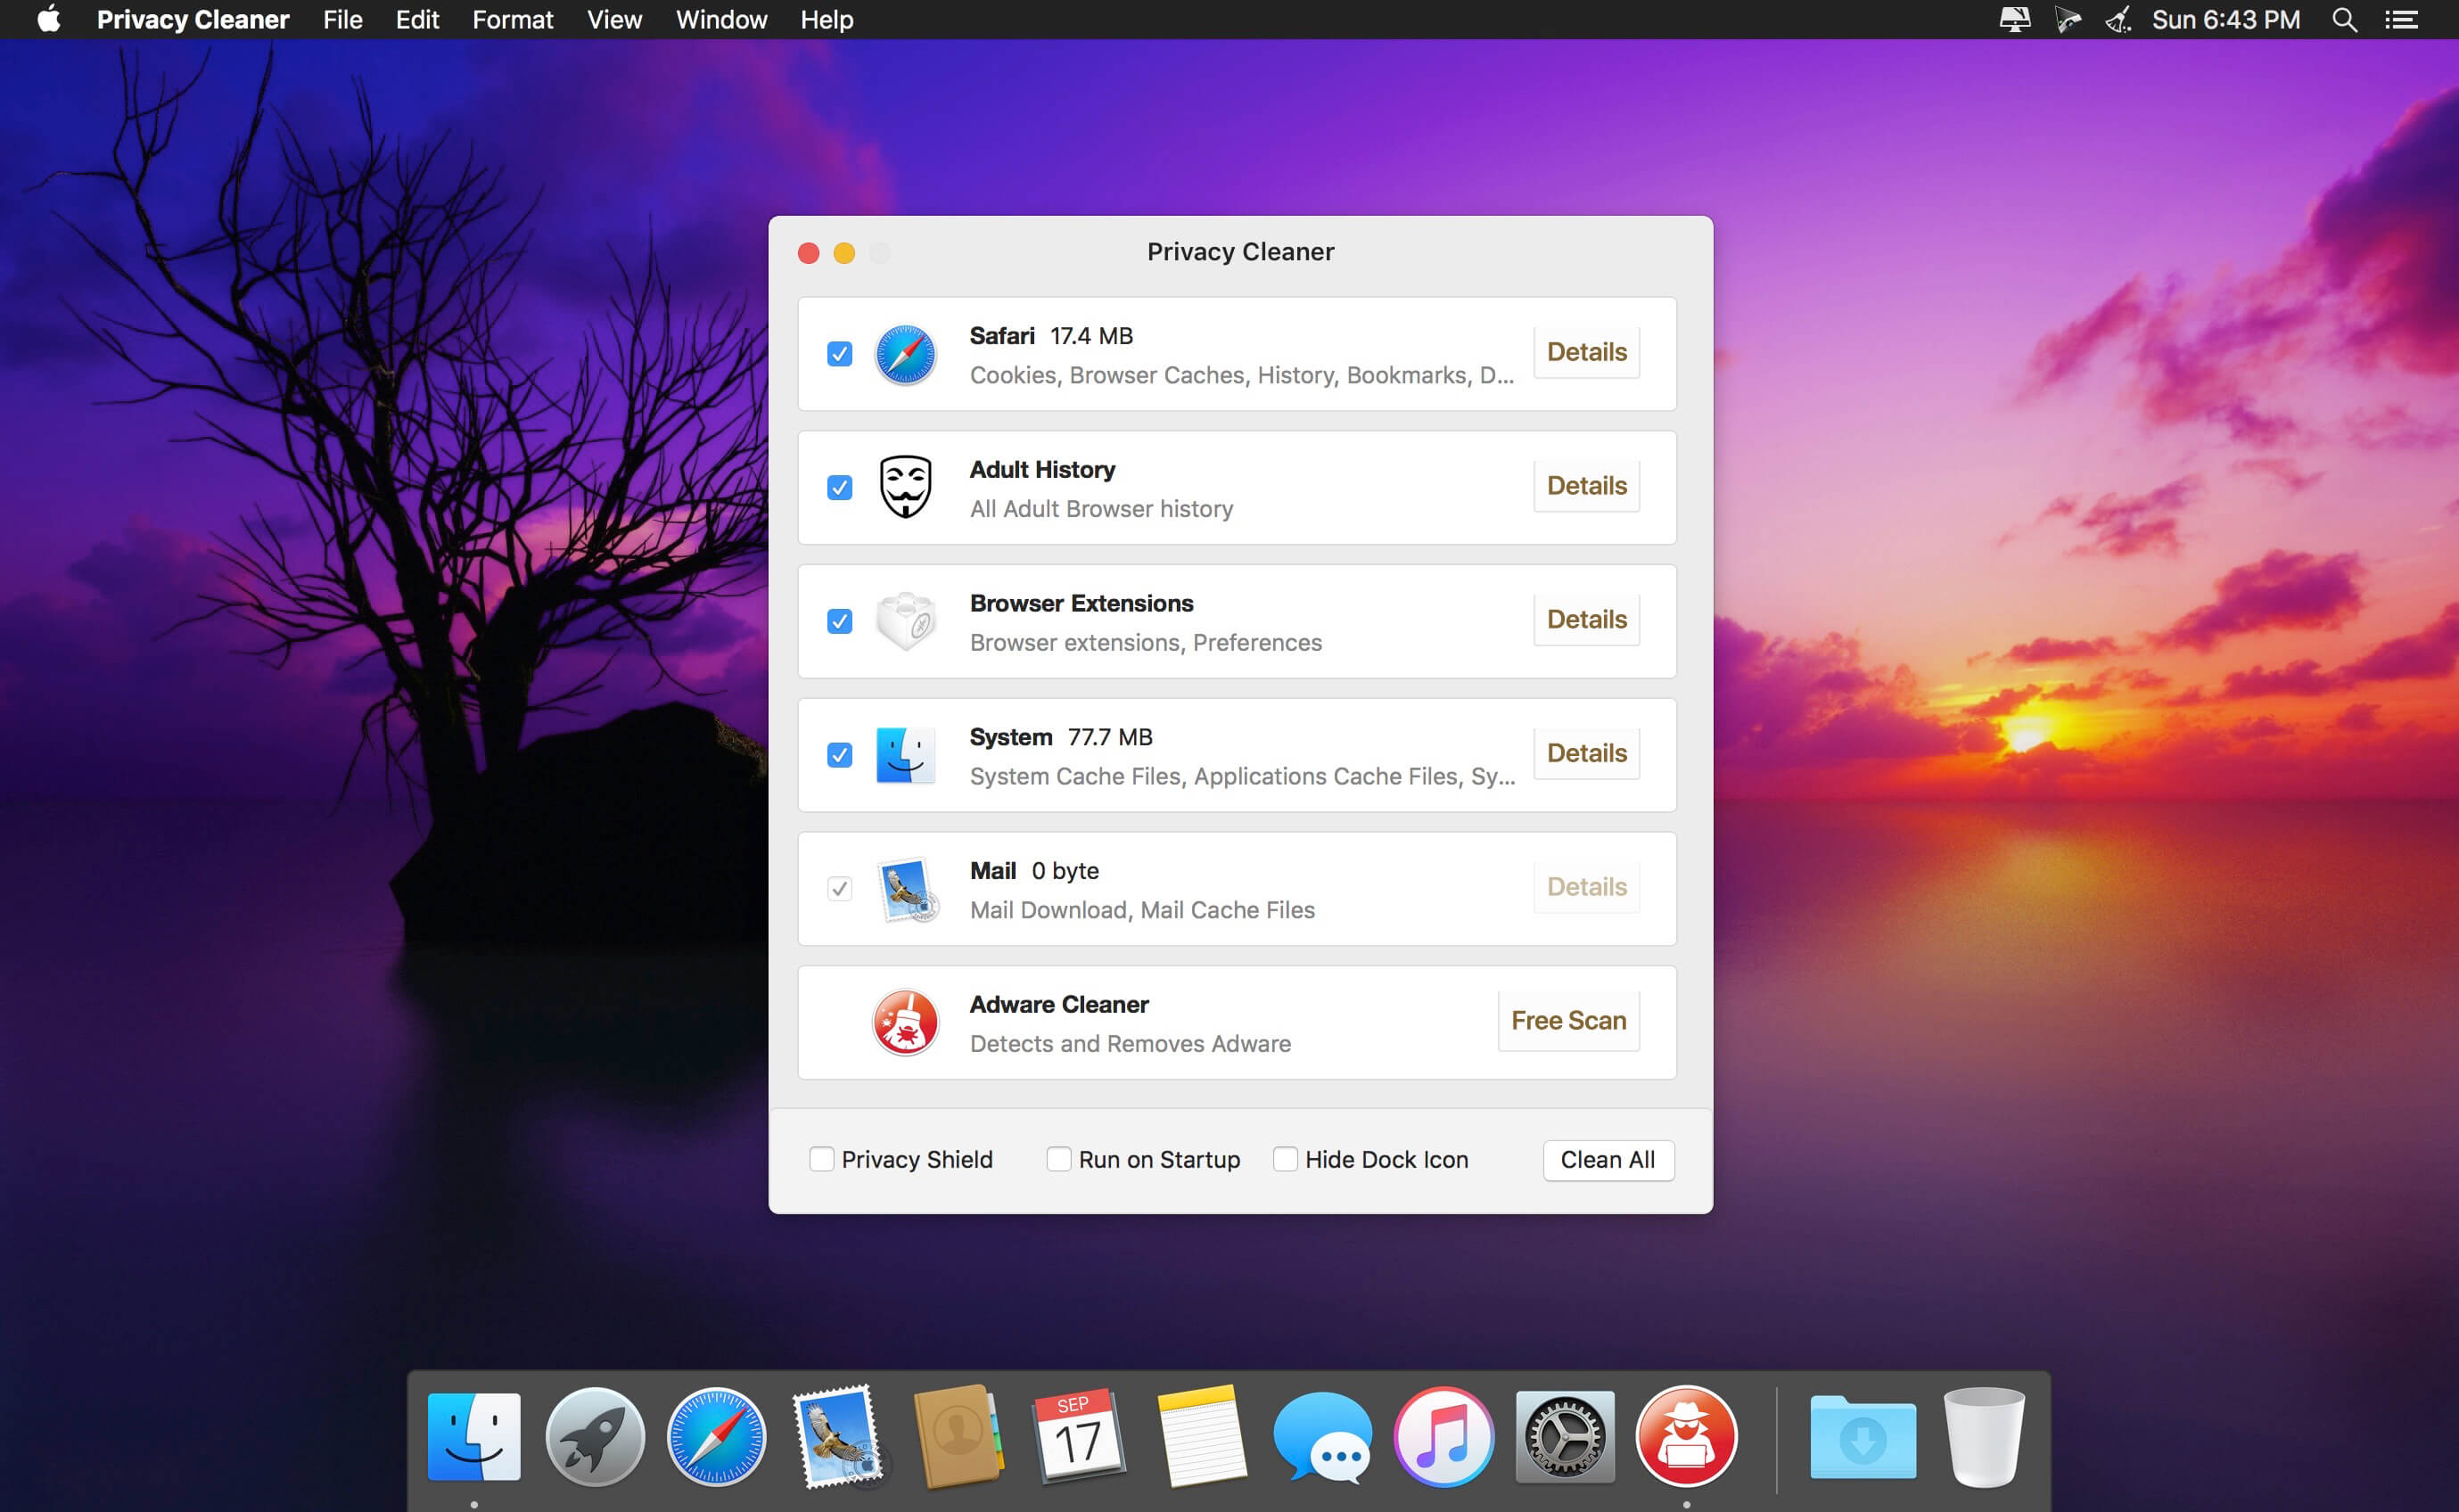Image resolution: width=2459 pixels, height=1512 pixels.
Task: Open System Preferences gear in Dock
Action: (1565, 1436)
